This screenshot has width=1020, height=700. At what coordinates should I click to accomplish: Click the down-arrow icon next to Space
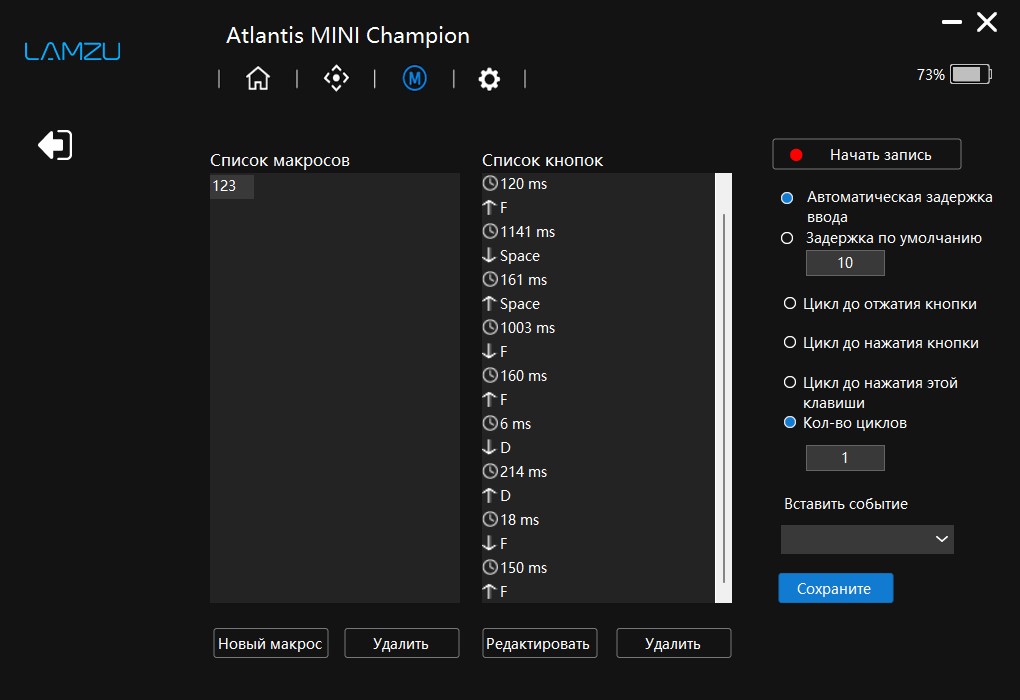(489, 256)
